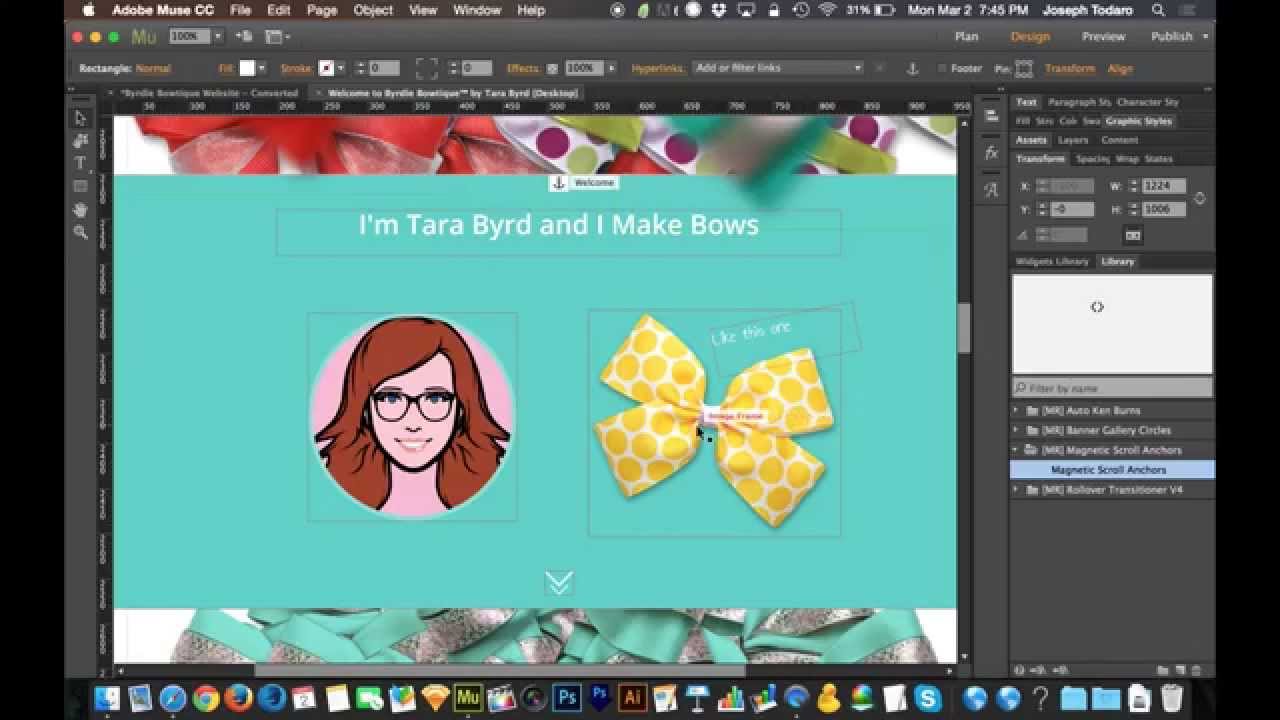Toggle the Footer checkbox
Viewport: 1280px width, 720px height.
coord(942,68)
